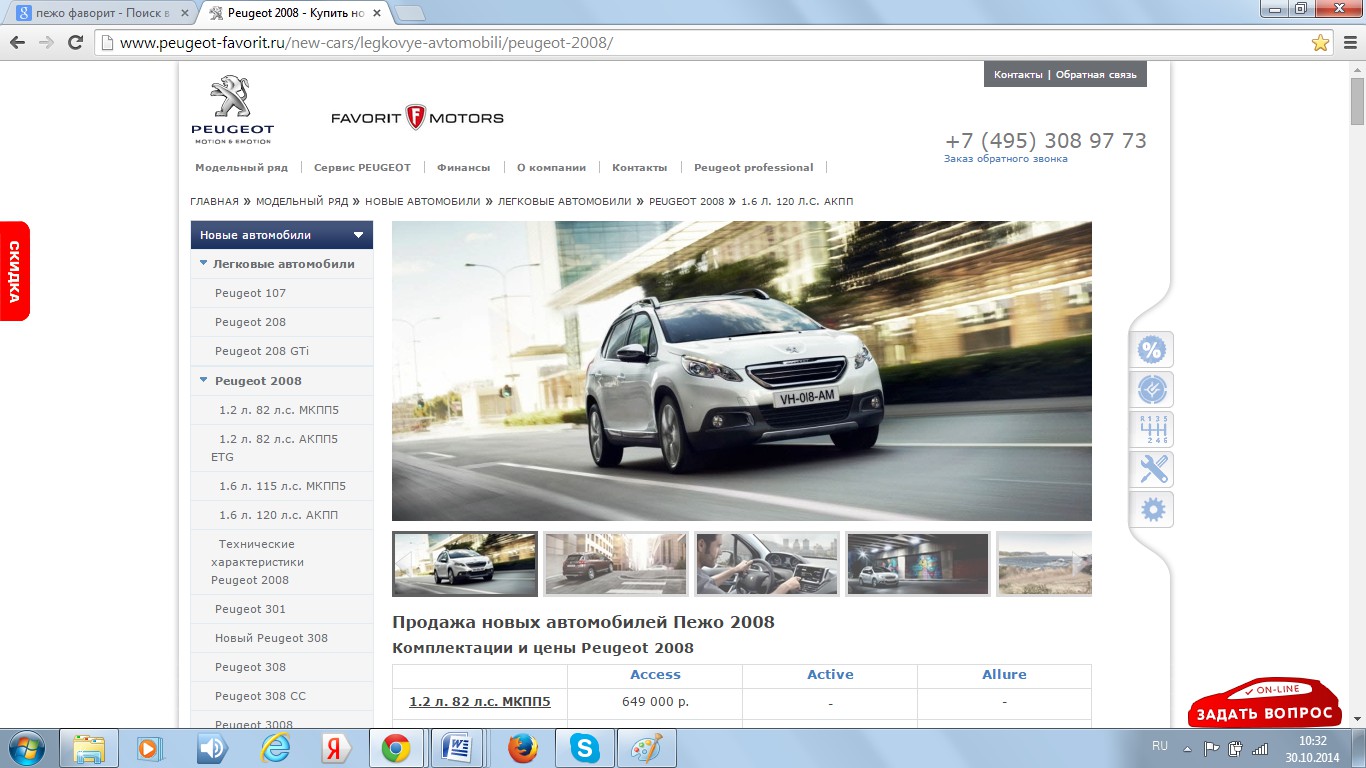Select Peugeot 107 in the sidebar
Screen dimensions: 1366x768
point(250,293)
